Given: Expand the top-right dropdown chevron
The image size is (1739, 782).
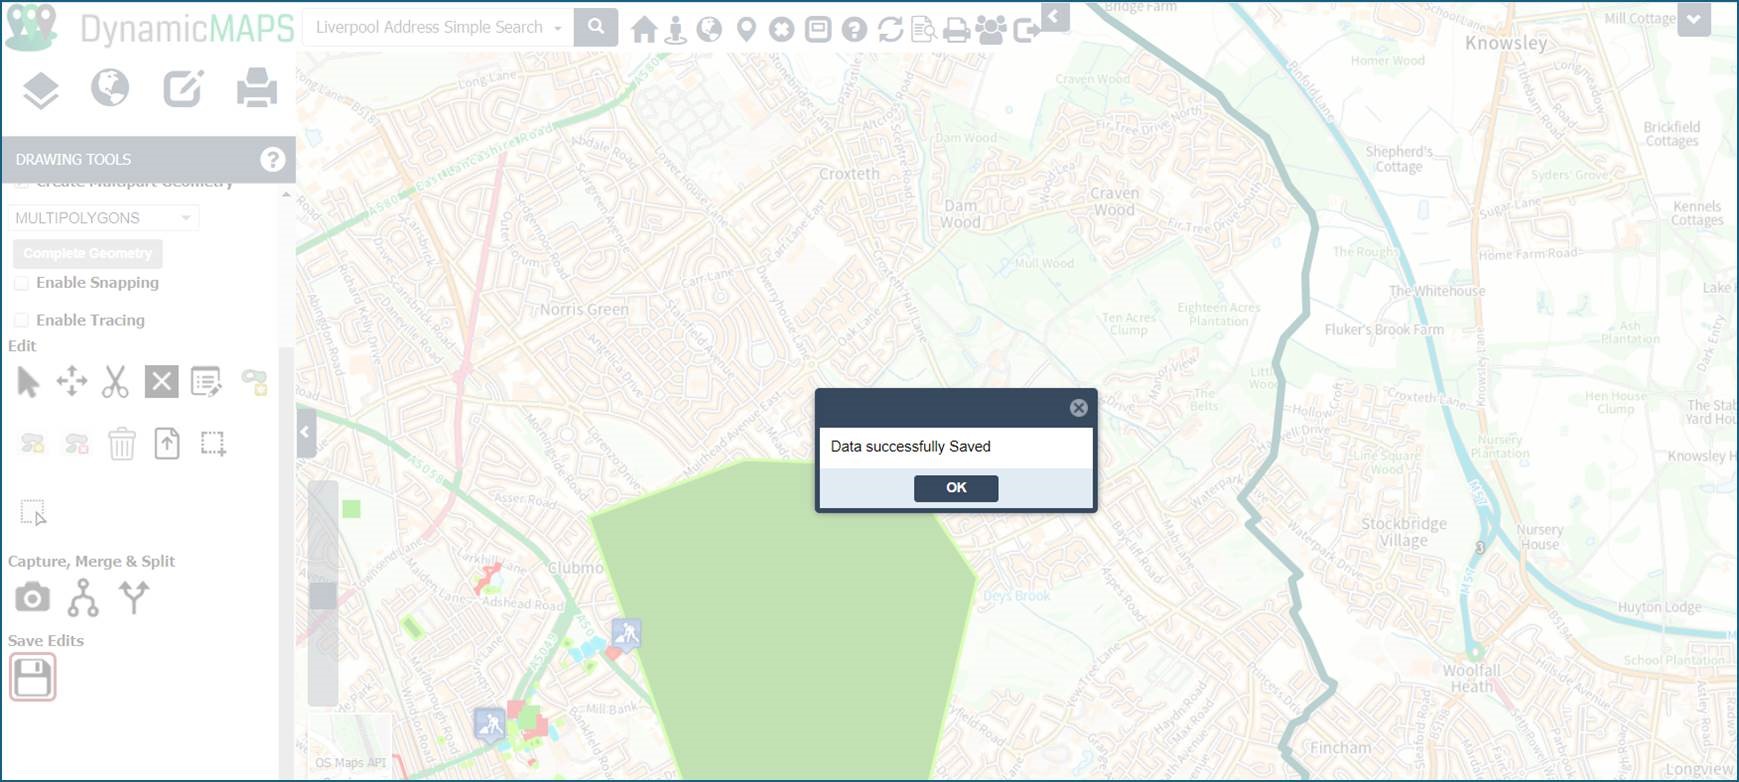Looking at the screenshot, I should coord(1693,20).
